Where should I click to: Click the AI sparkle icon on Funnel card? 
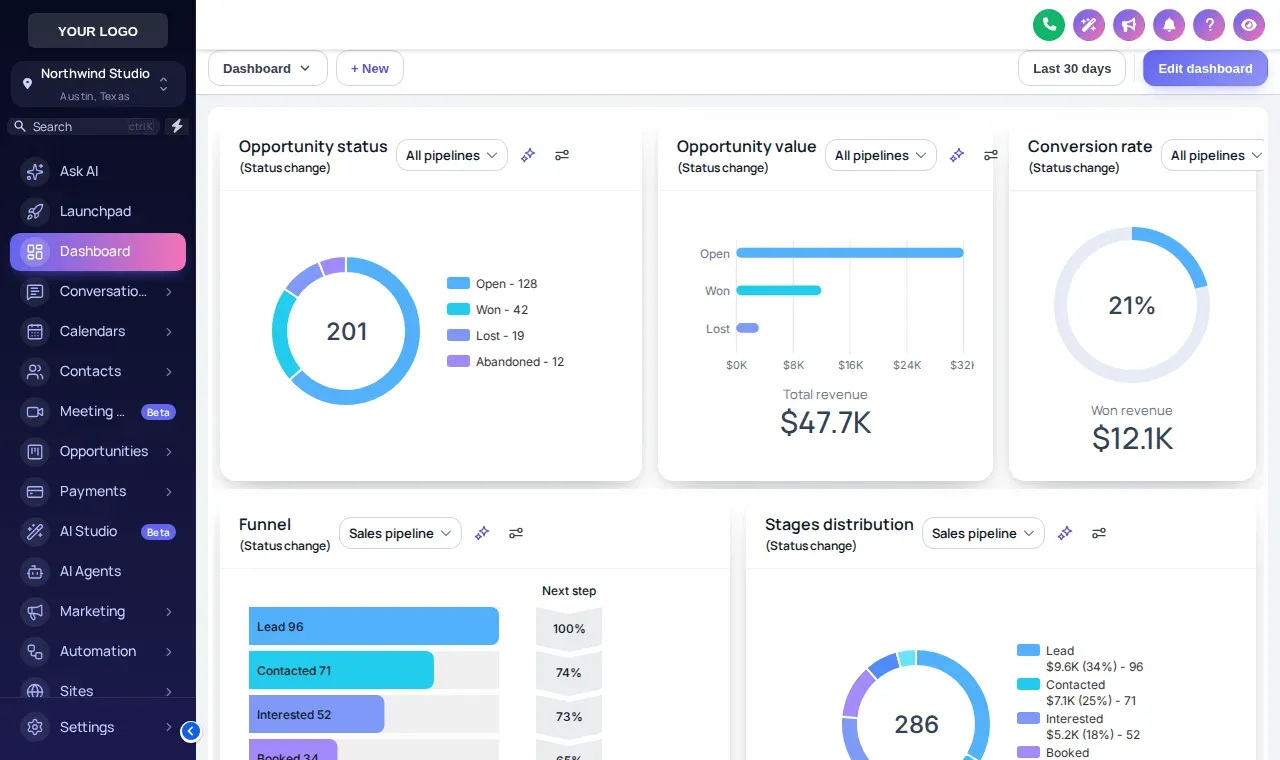pos(482,533)
